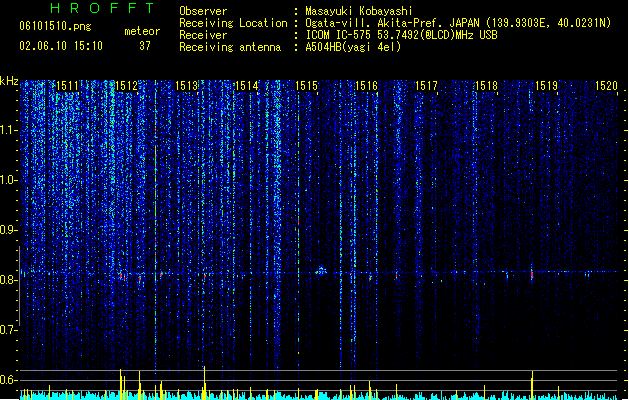Click the Receiving antenna label
Screen dimensions: 629x400
click(230, 47)
